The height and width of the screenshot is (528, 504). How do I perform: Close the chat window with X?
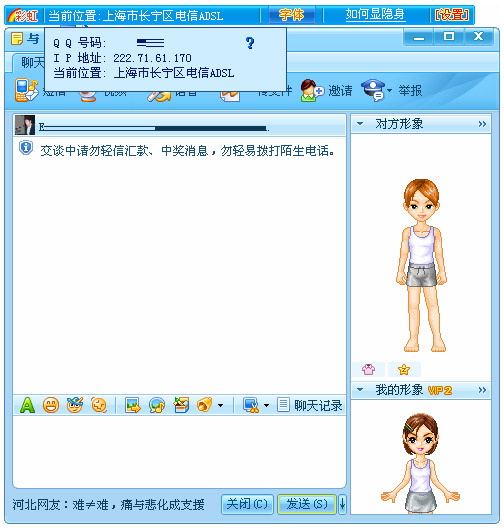(478, 37)
